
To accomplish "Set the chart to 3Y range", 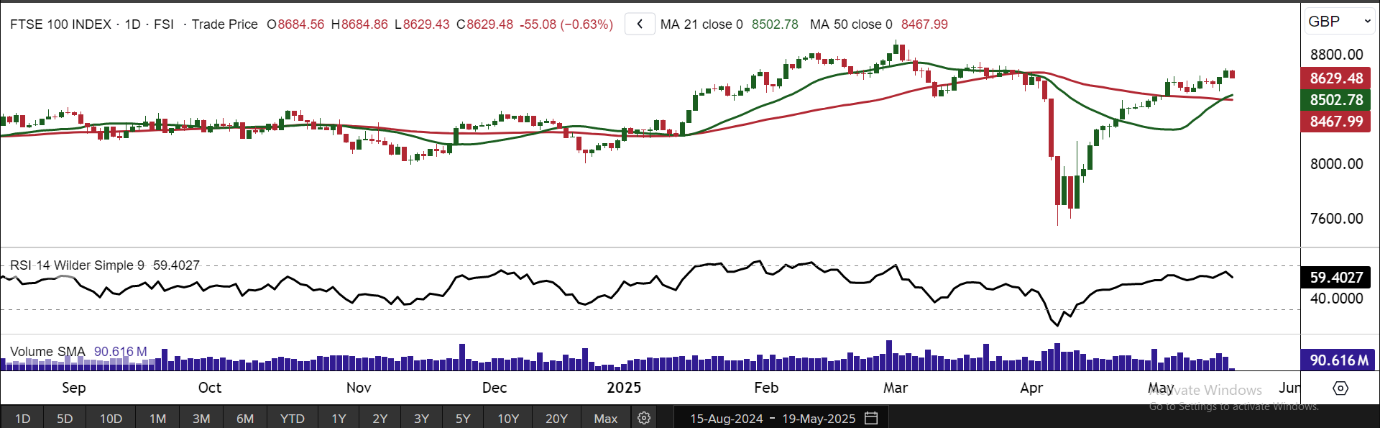I will point(421,417).
